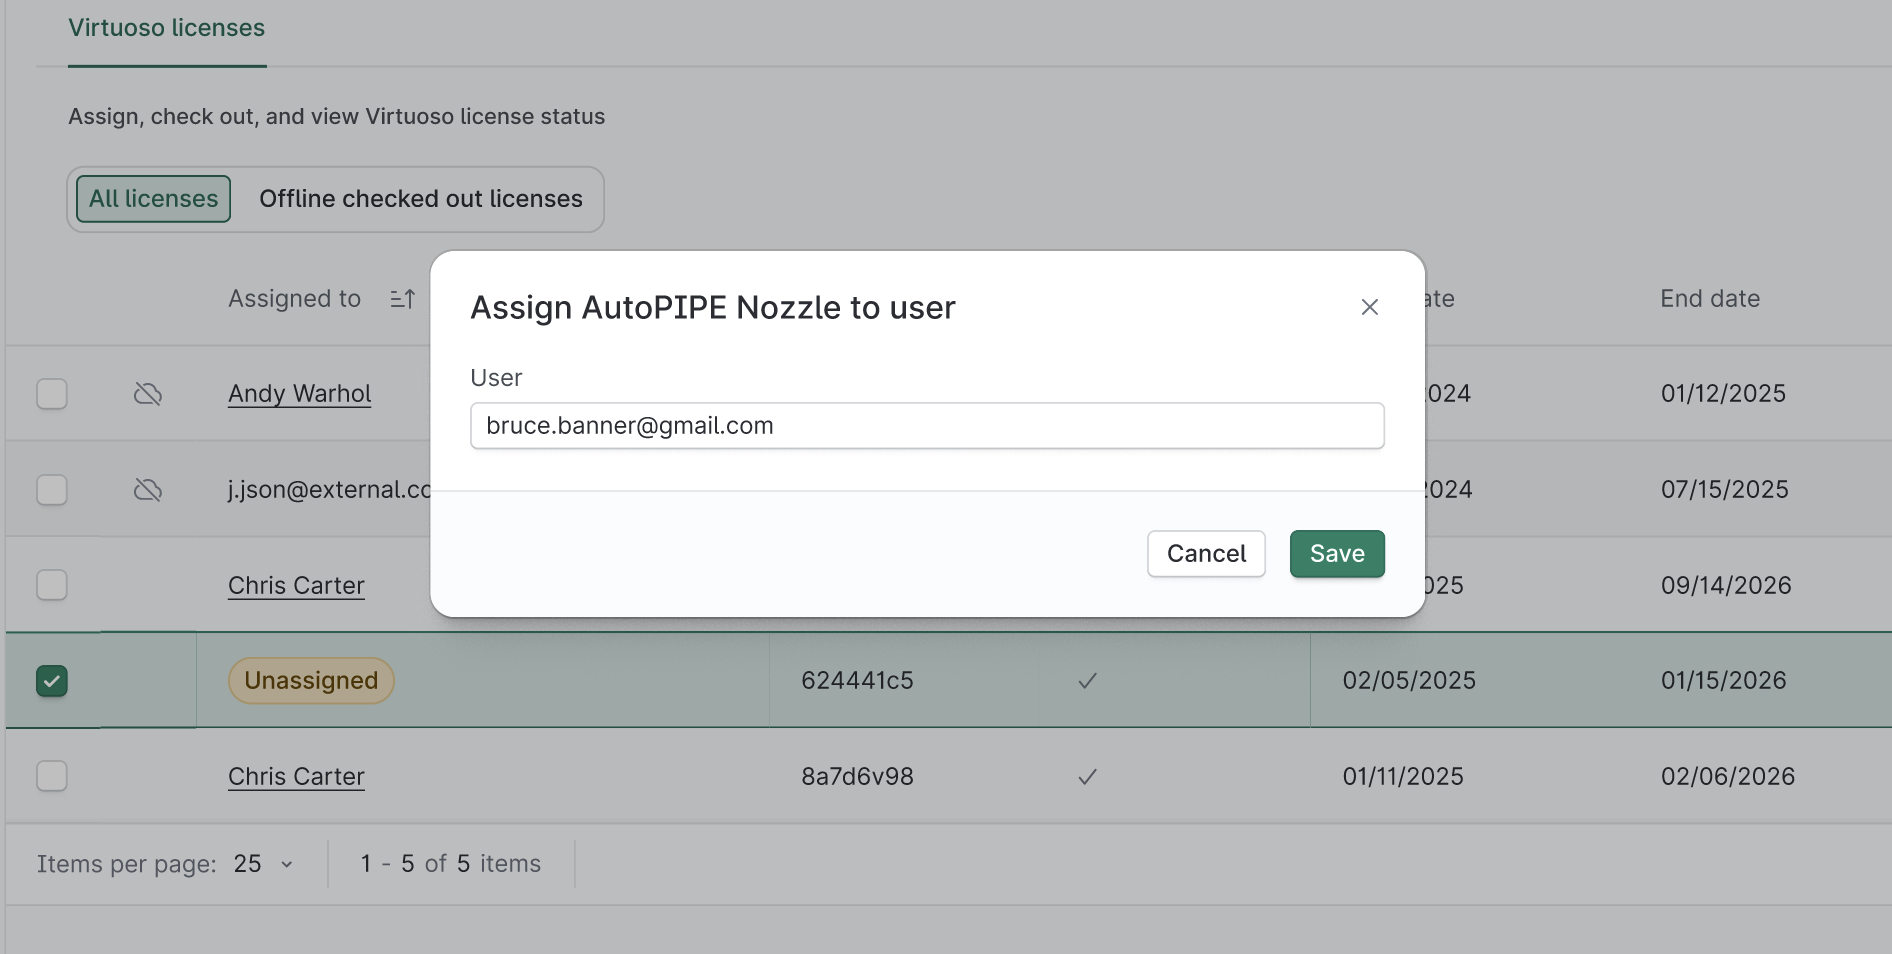Viewport: 1892px width, 954px height.
Task: Click the end date 01/12/2025
Action: coord(1723,394)
